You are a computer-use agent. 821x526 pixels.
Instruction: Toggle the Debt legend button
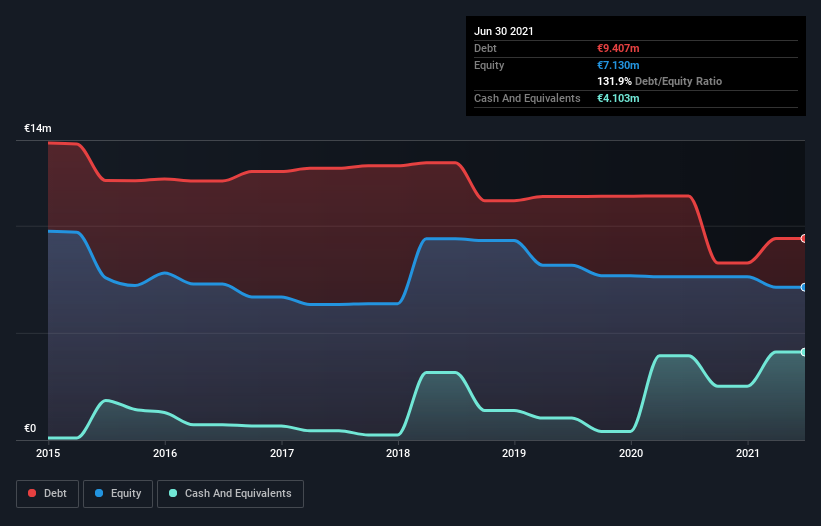click(48, 494)
